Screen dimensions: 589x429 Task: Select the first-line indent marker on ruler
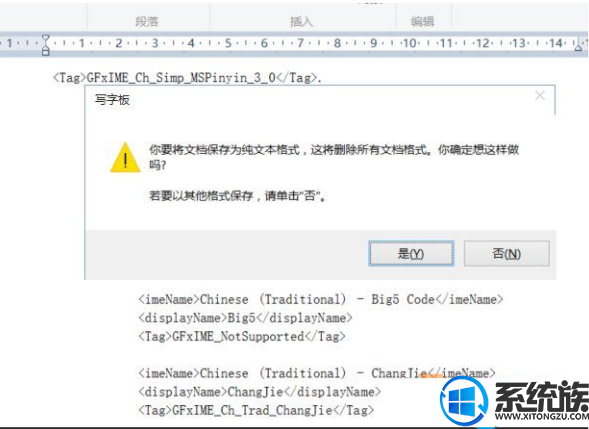click(45, 39)
